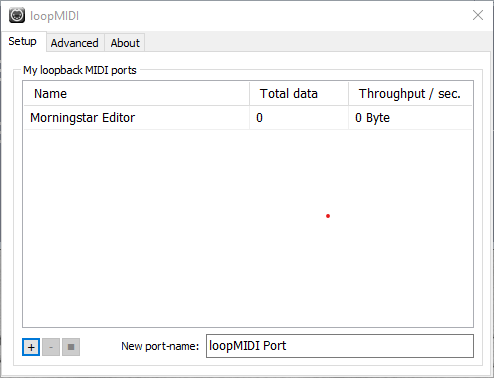This screenshot has width=494, height=378.
Task: Click the Total data column header
Action: (x=299, y=94)
